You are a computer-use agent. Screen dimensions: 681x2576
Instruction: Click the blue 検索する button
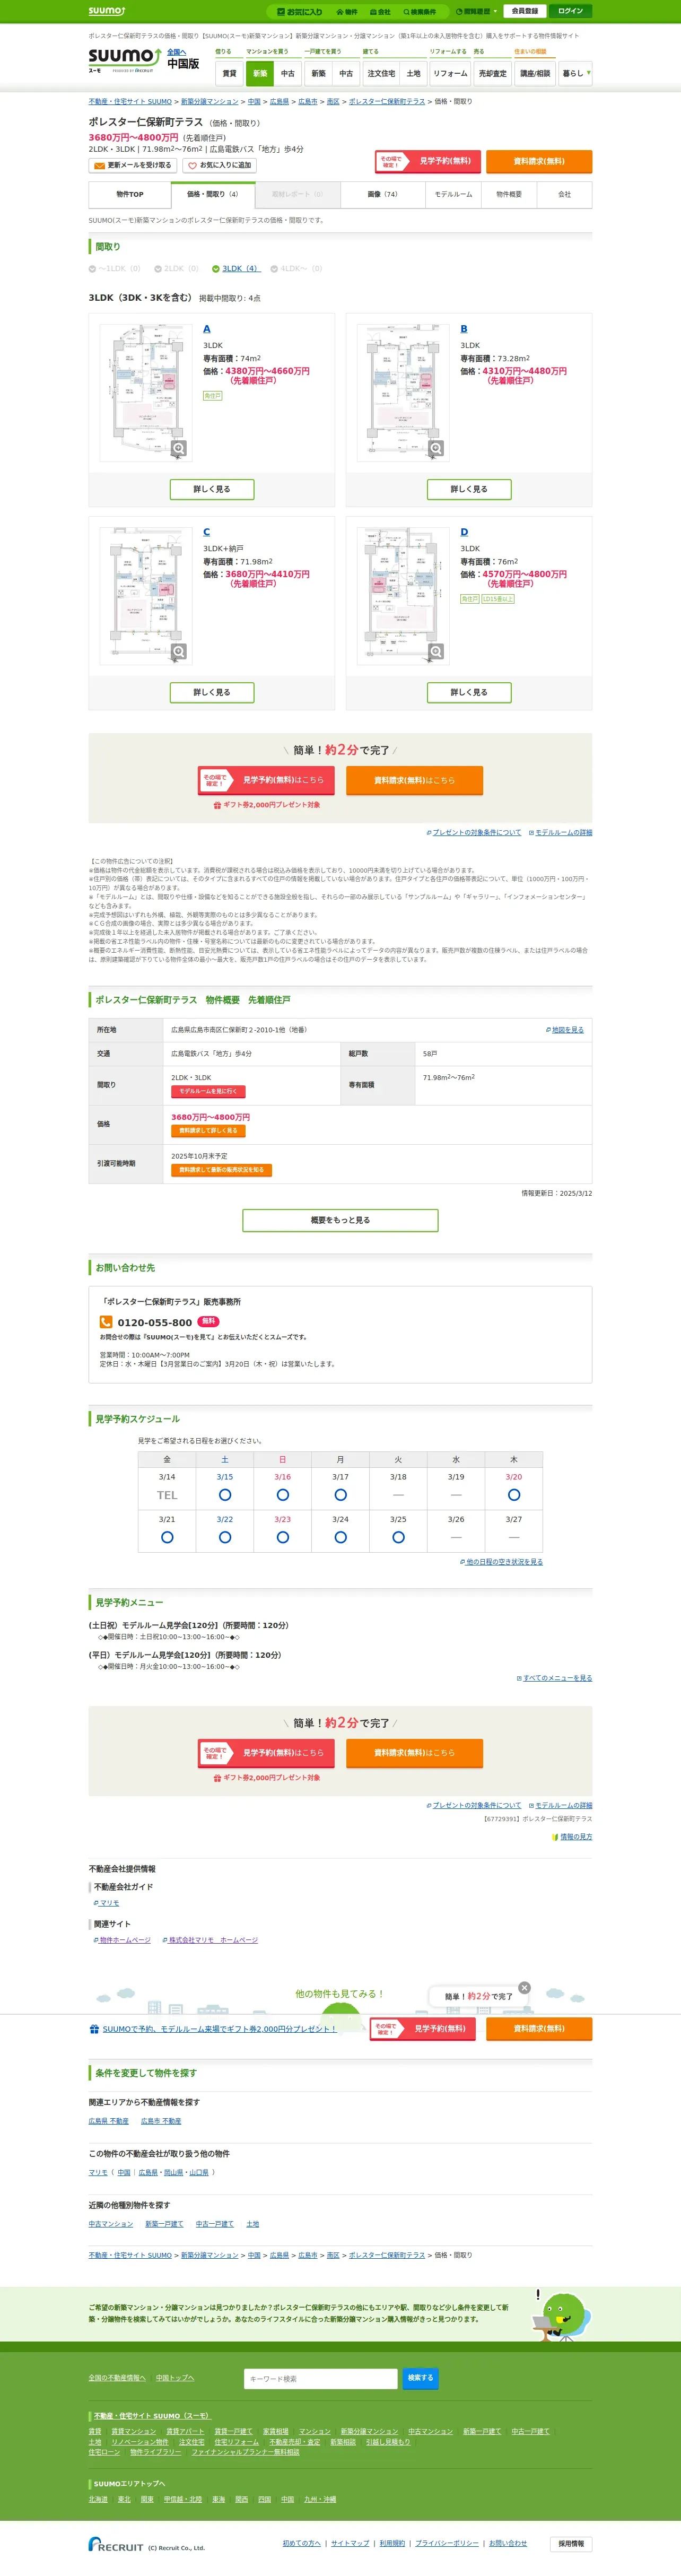coord(421,2378)
